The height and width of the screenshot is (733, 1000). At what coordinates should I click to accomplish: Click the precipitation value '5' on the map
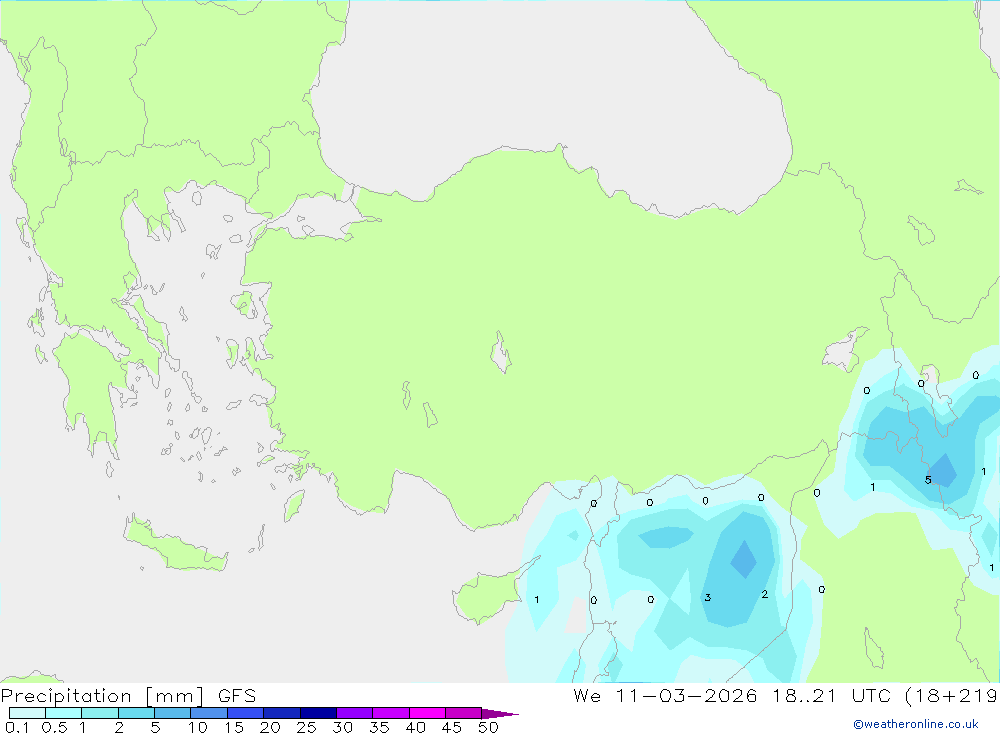(x=928, y=480)
